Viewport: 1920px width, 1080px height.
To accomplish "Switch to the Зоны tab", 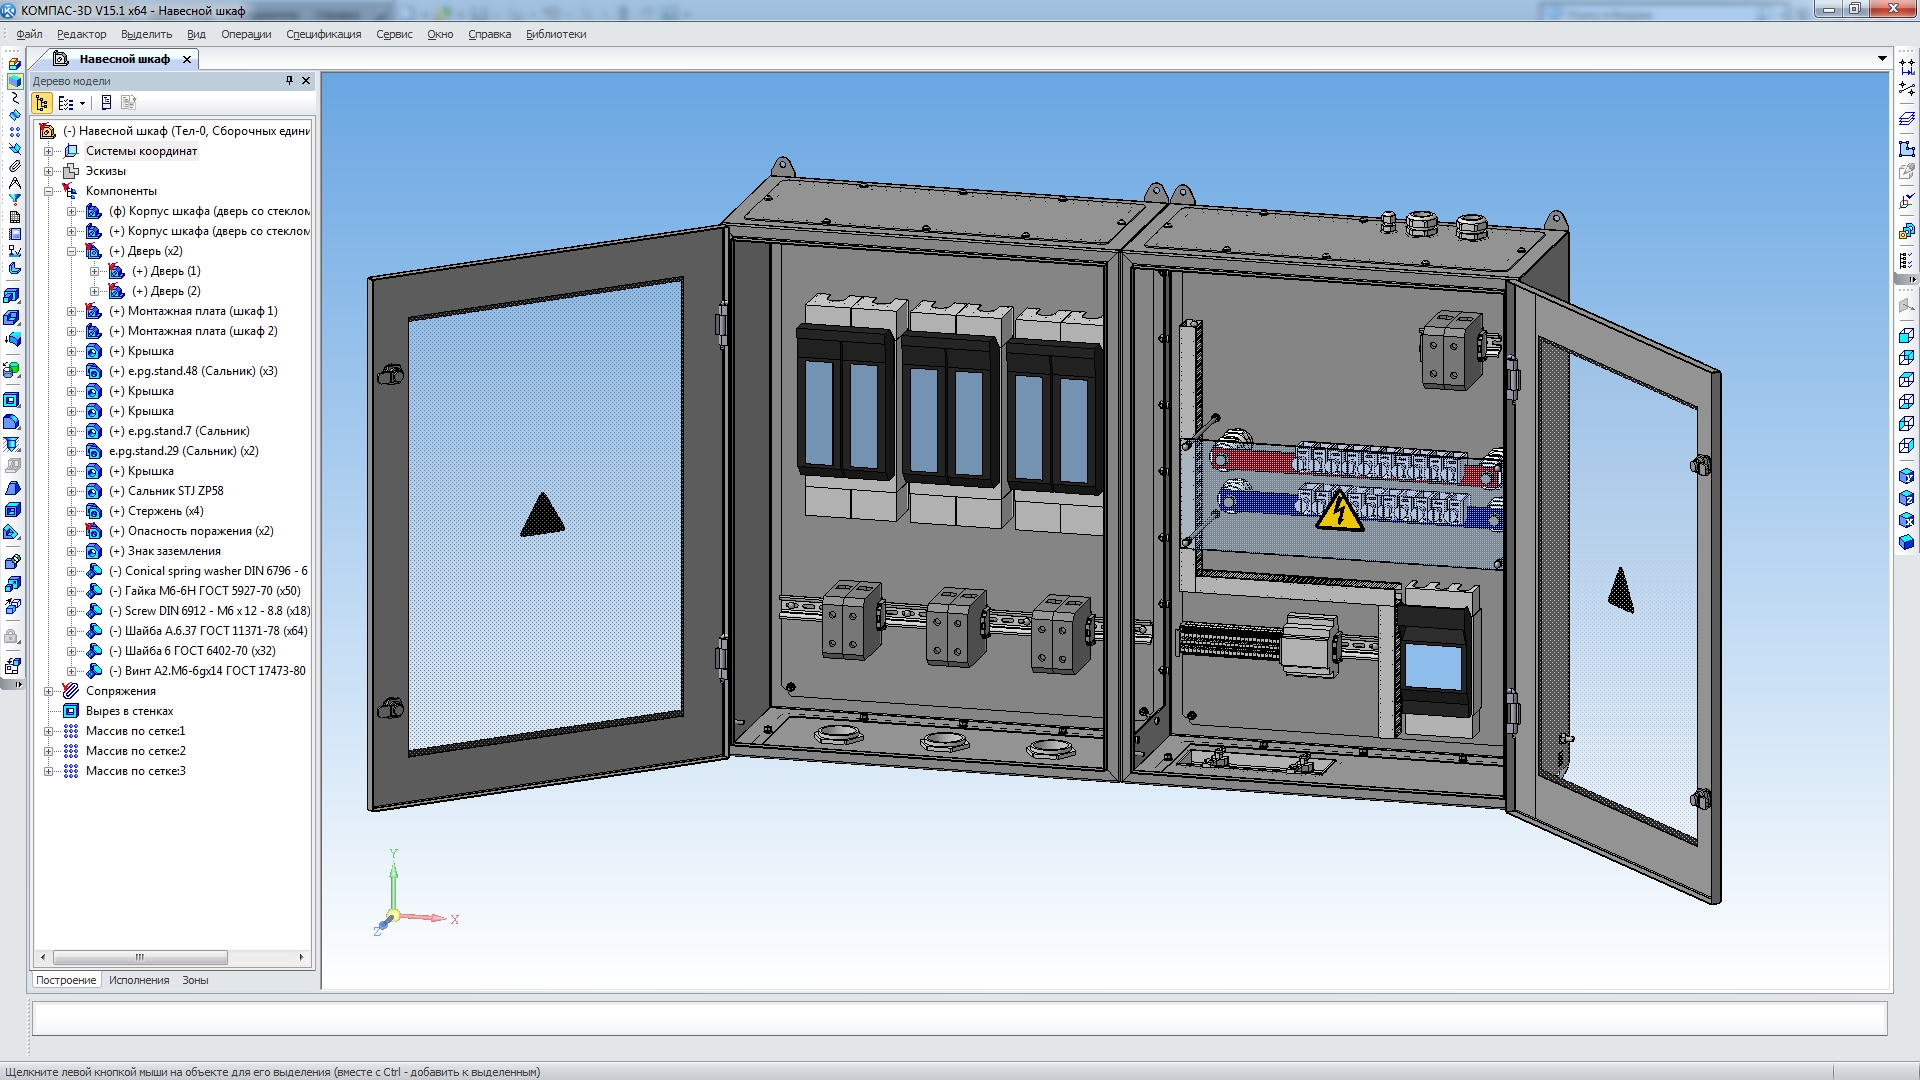I will point(195,980).
